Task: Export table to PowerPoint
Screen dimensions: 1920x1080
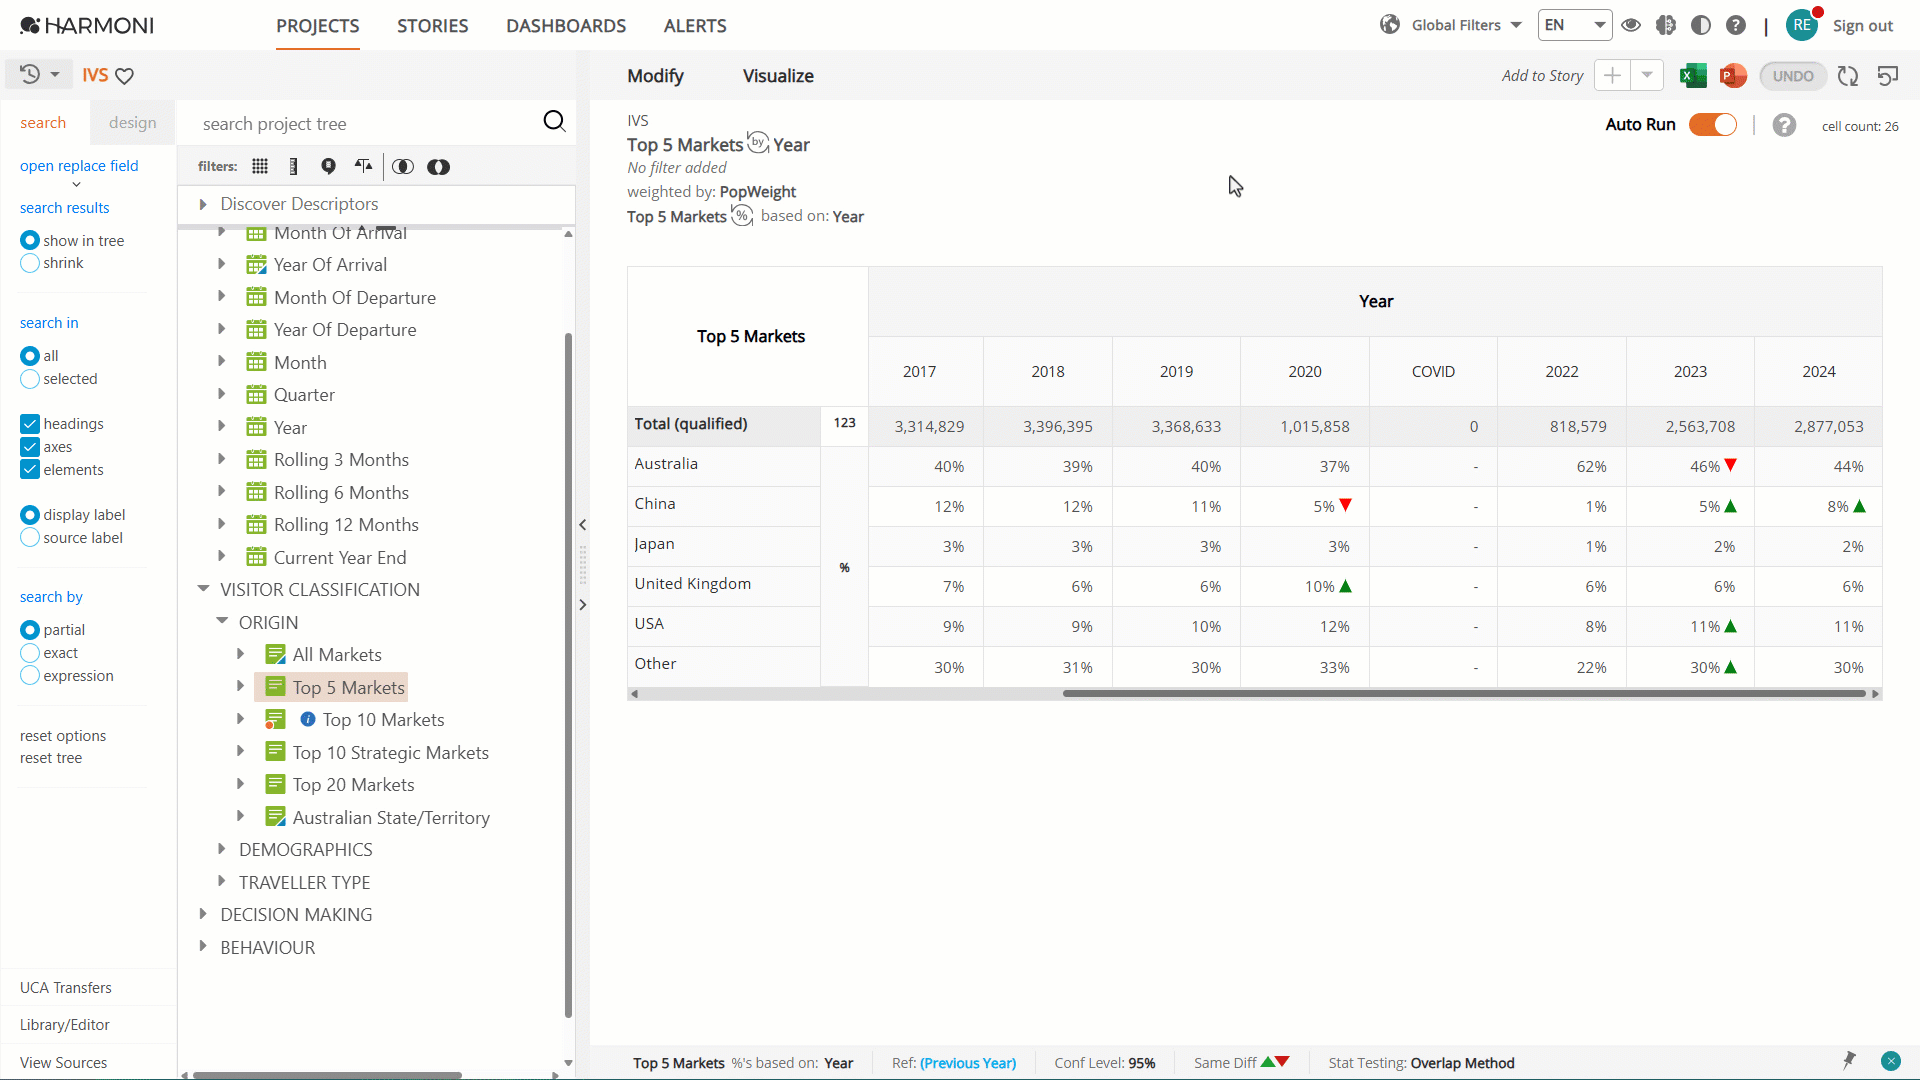Action: tap(1733, 76)
